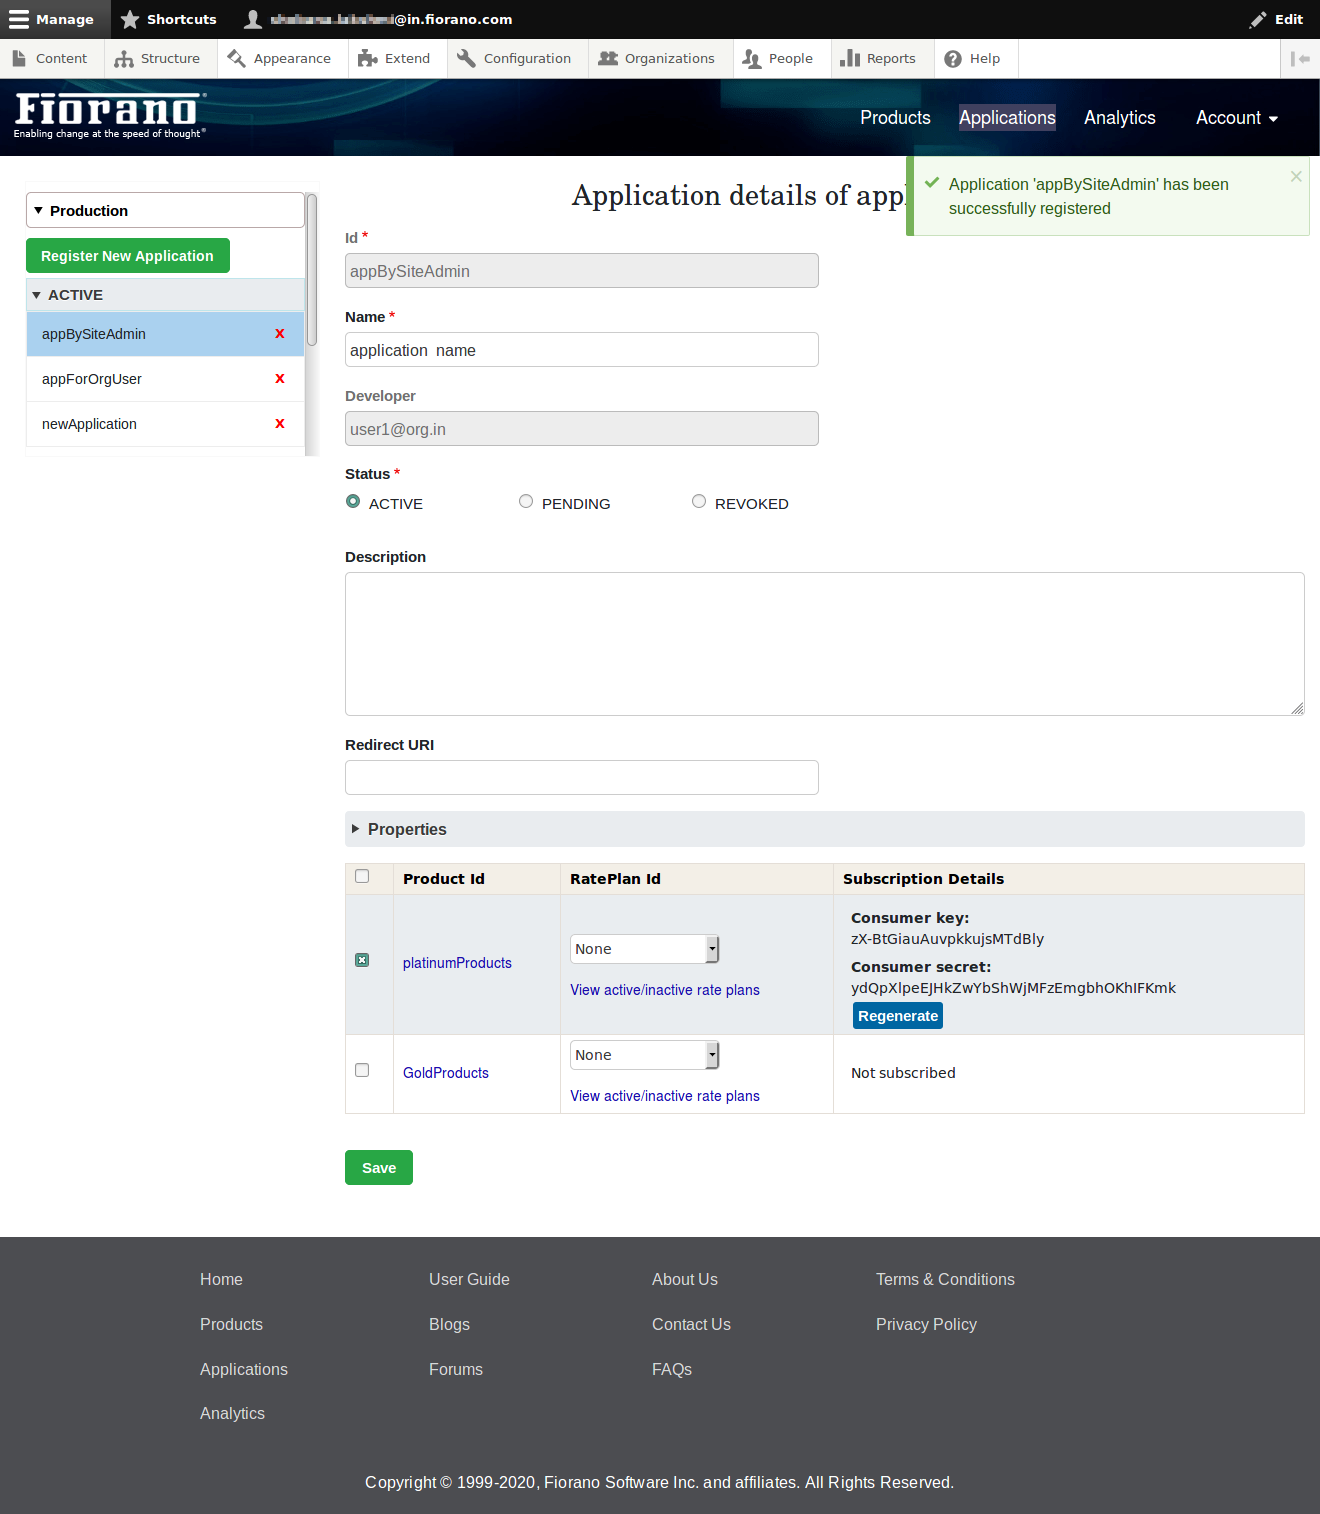Screen dimensions: 1320x1514
Task: Delete newApplication using its red X
Action: pos(280,424)
